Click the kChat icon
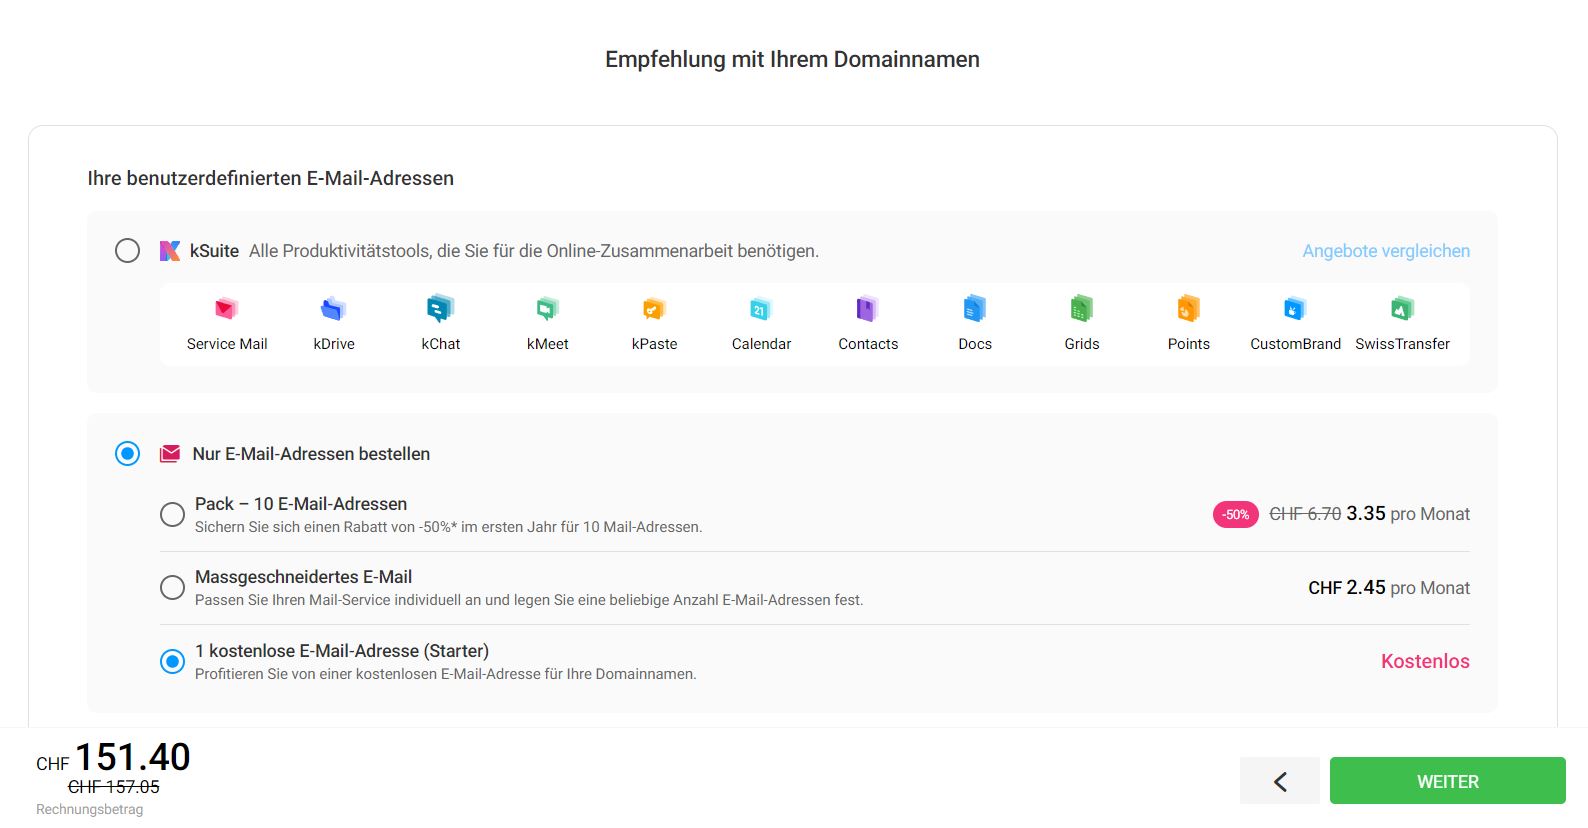The width and height of the screenshot is (1588, 828). click(440, 309)
